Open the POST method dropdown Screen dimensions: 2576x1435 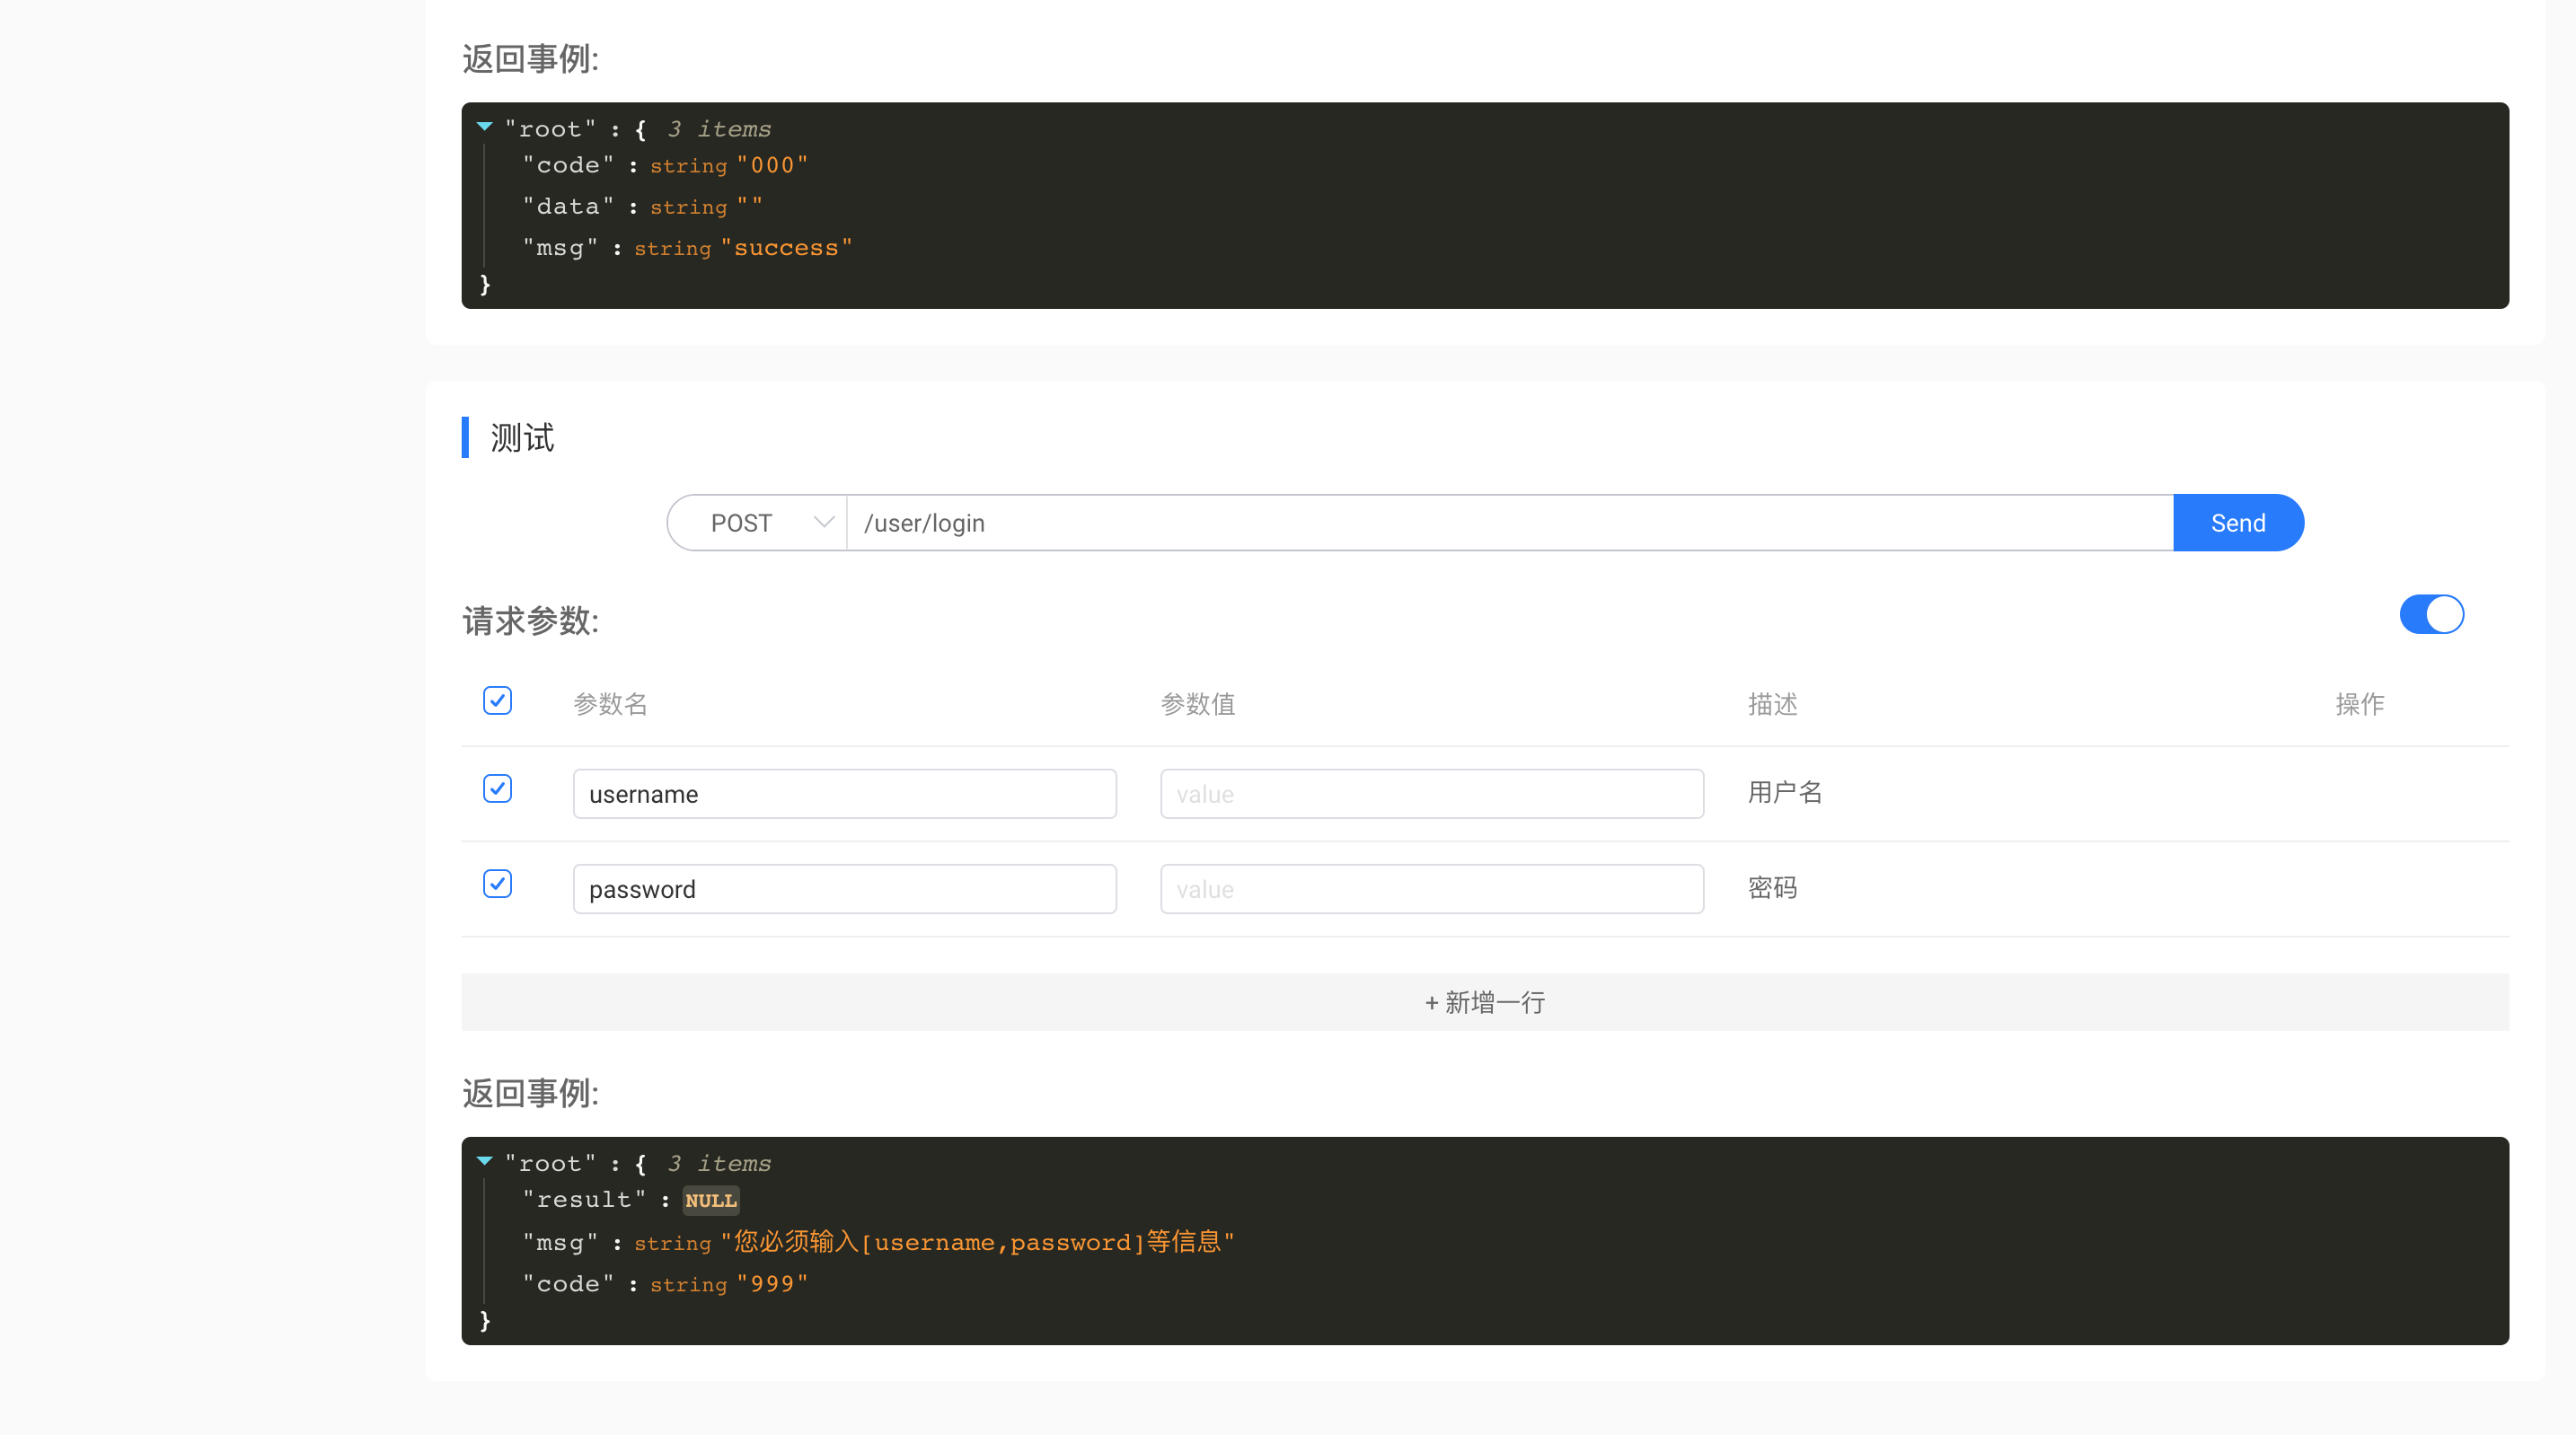(x=757, y=523)
